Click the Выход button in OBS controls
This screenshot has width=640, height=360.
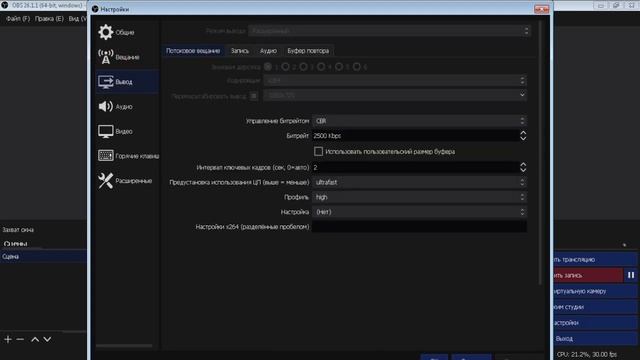[x=596, y=338]
